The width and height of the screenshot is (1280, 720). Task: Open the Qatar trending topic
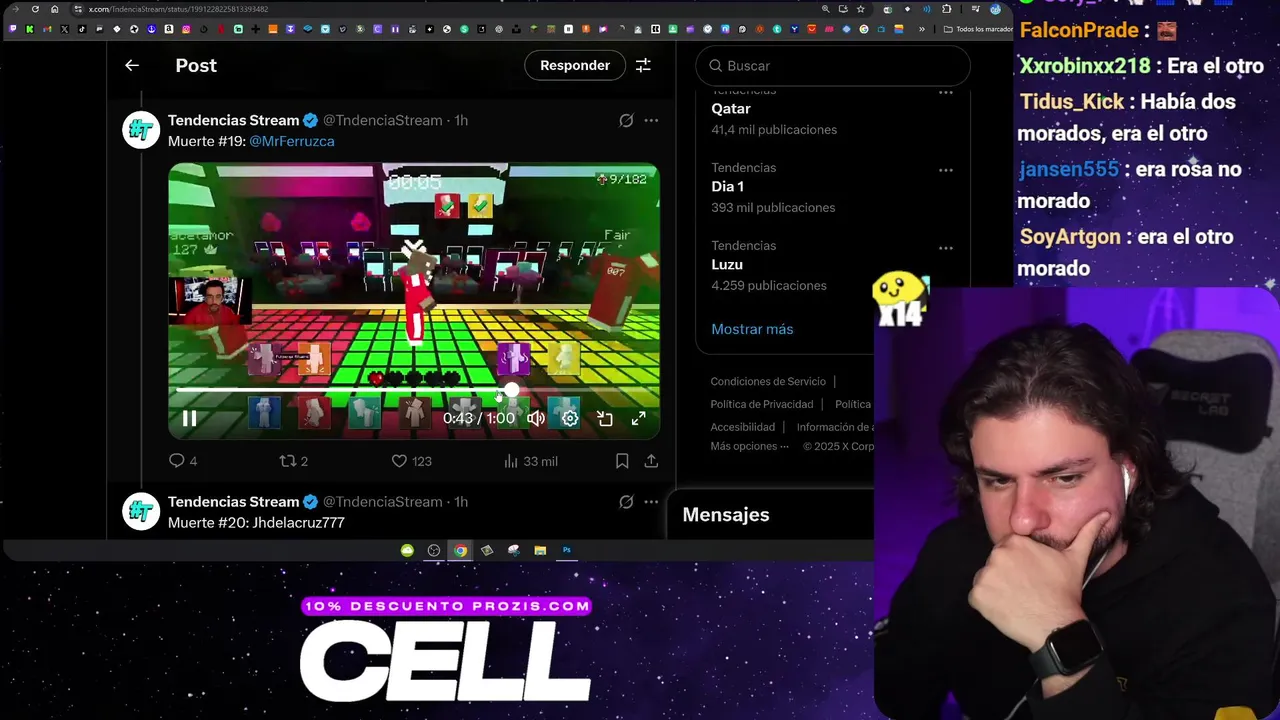(x=731, y=108)
